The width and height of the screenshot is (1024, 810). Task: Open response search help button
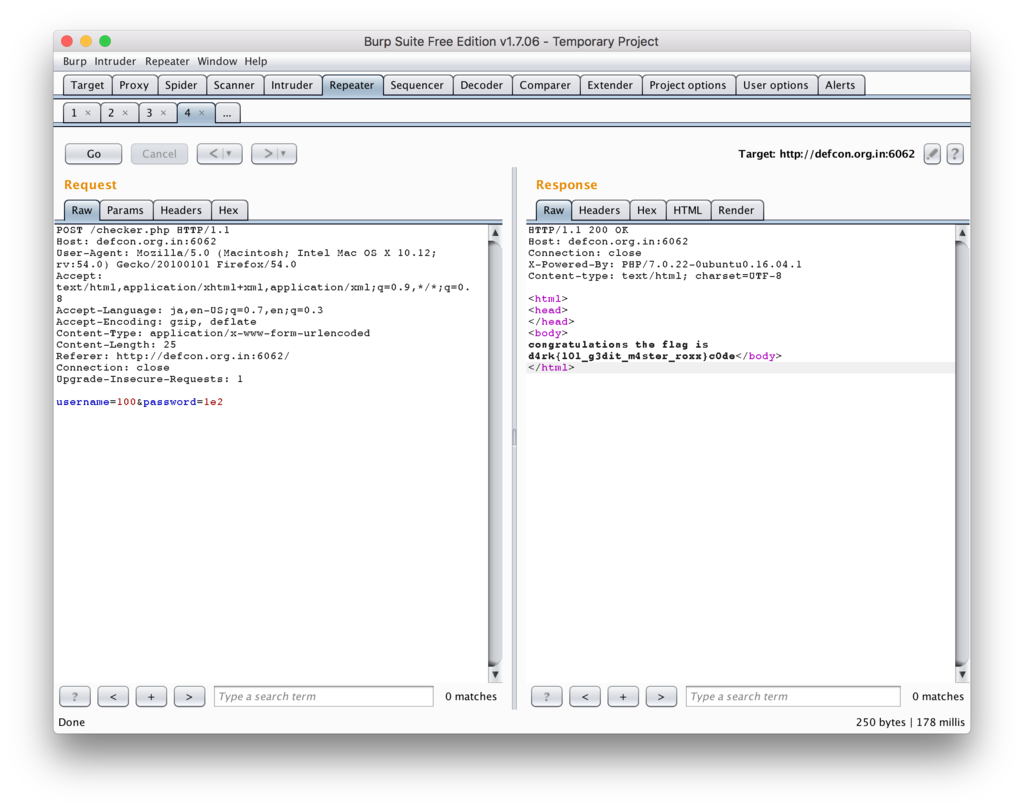(547, 696)
